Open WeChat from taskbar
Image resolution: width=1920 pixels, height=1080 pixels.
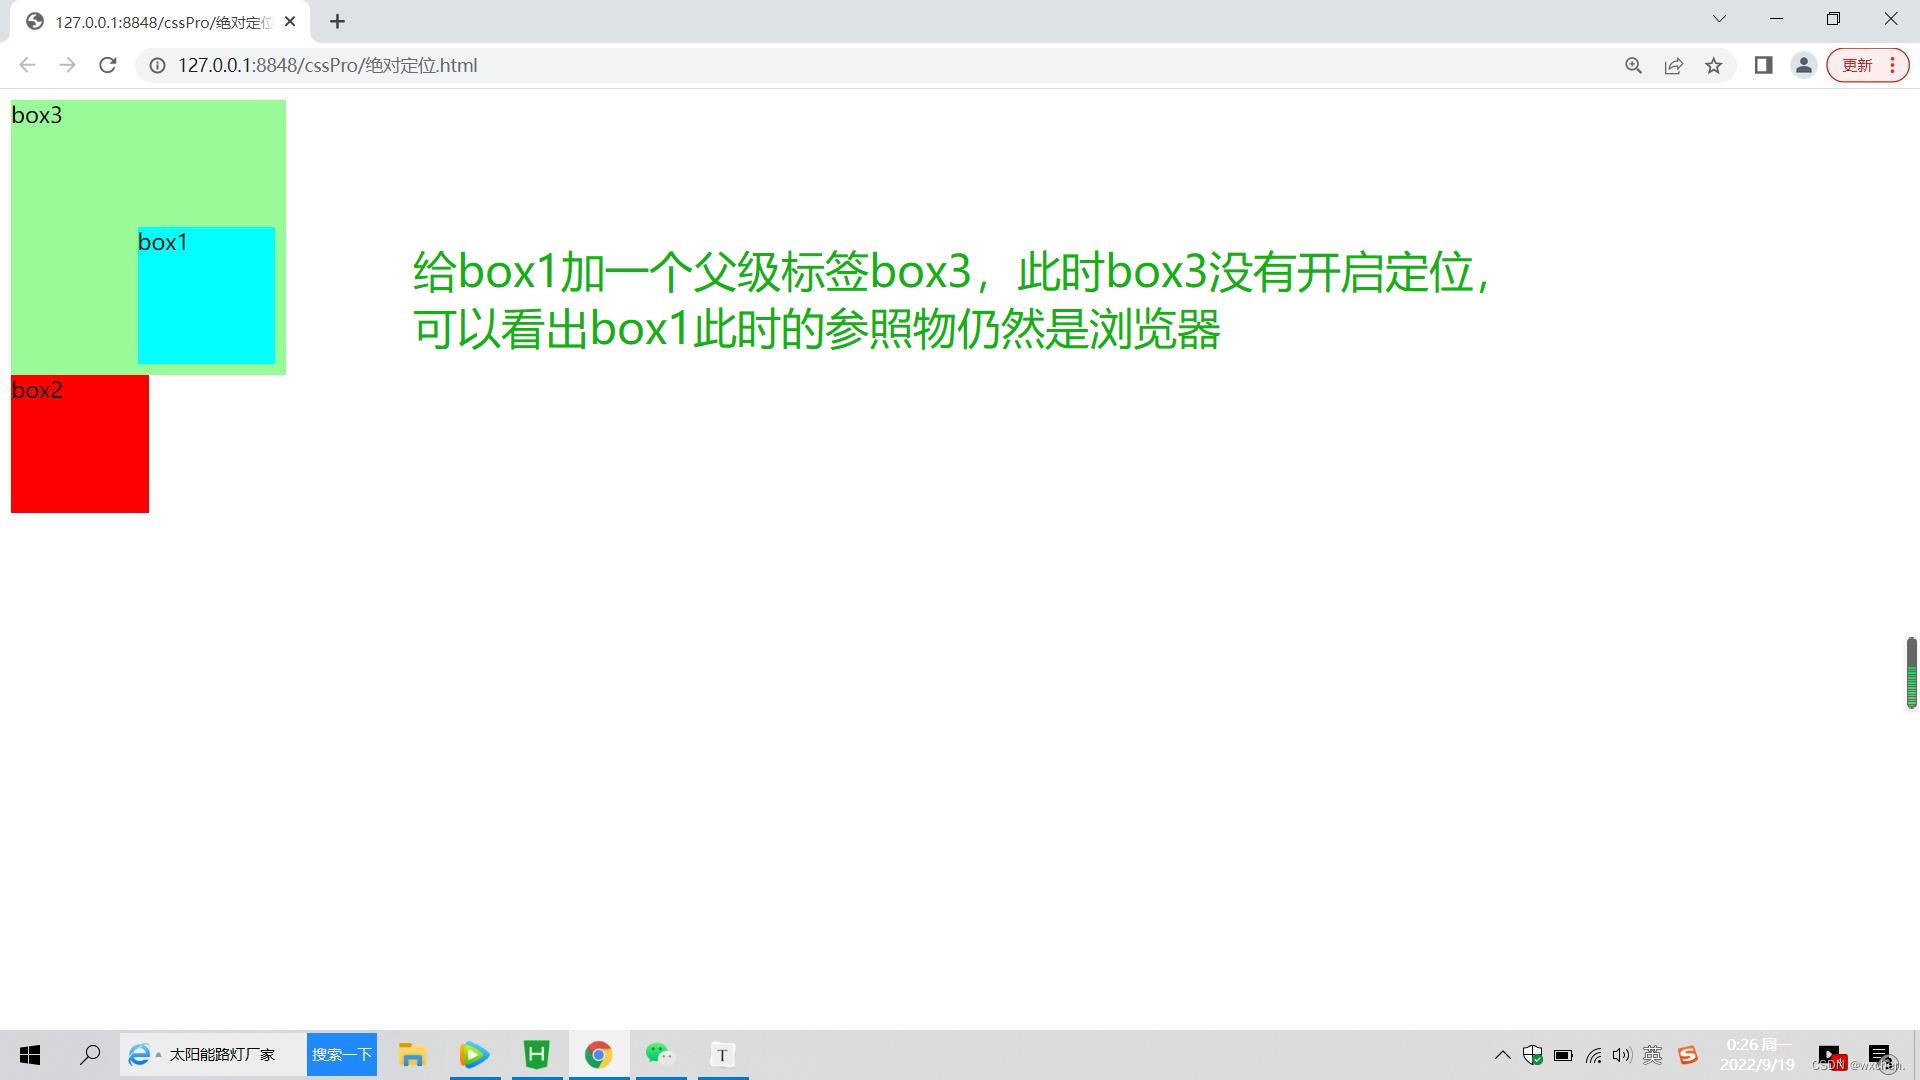(660, 1054)
